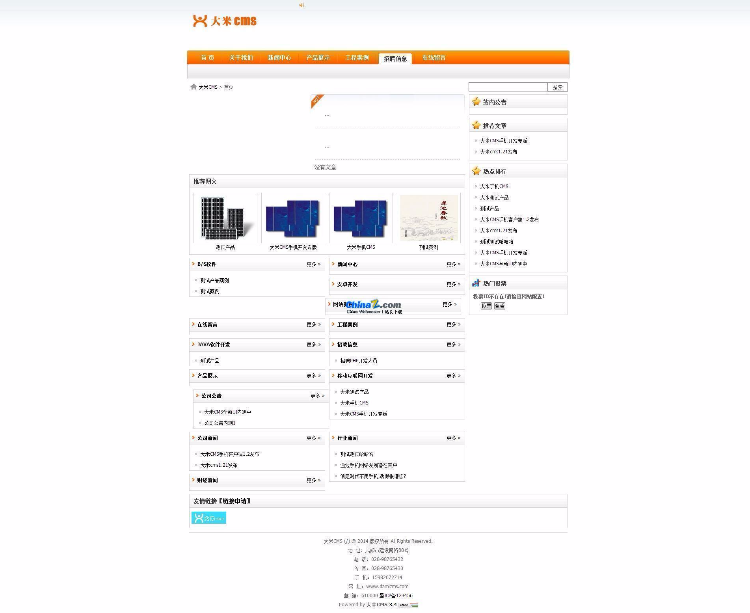Click the www.damicms.com link in the footer
This screenshot has width=750, height=613.
pos(387,586)
